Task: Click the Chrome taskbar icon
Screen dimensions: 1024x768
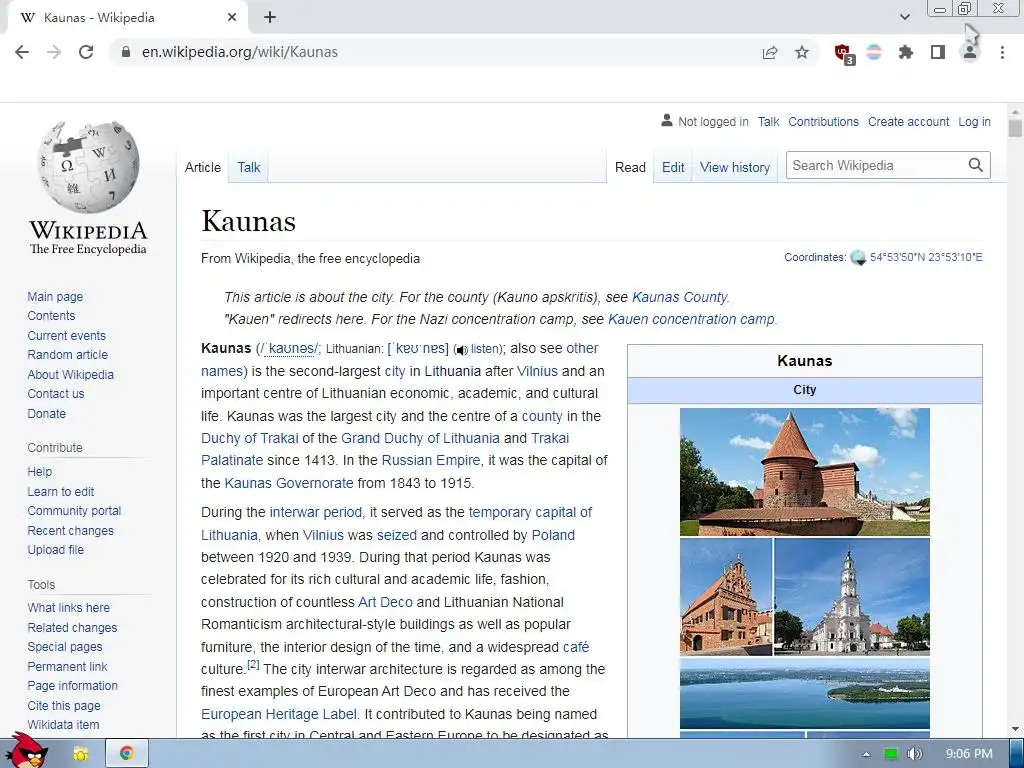Action: 127,754
